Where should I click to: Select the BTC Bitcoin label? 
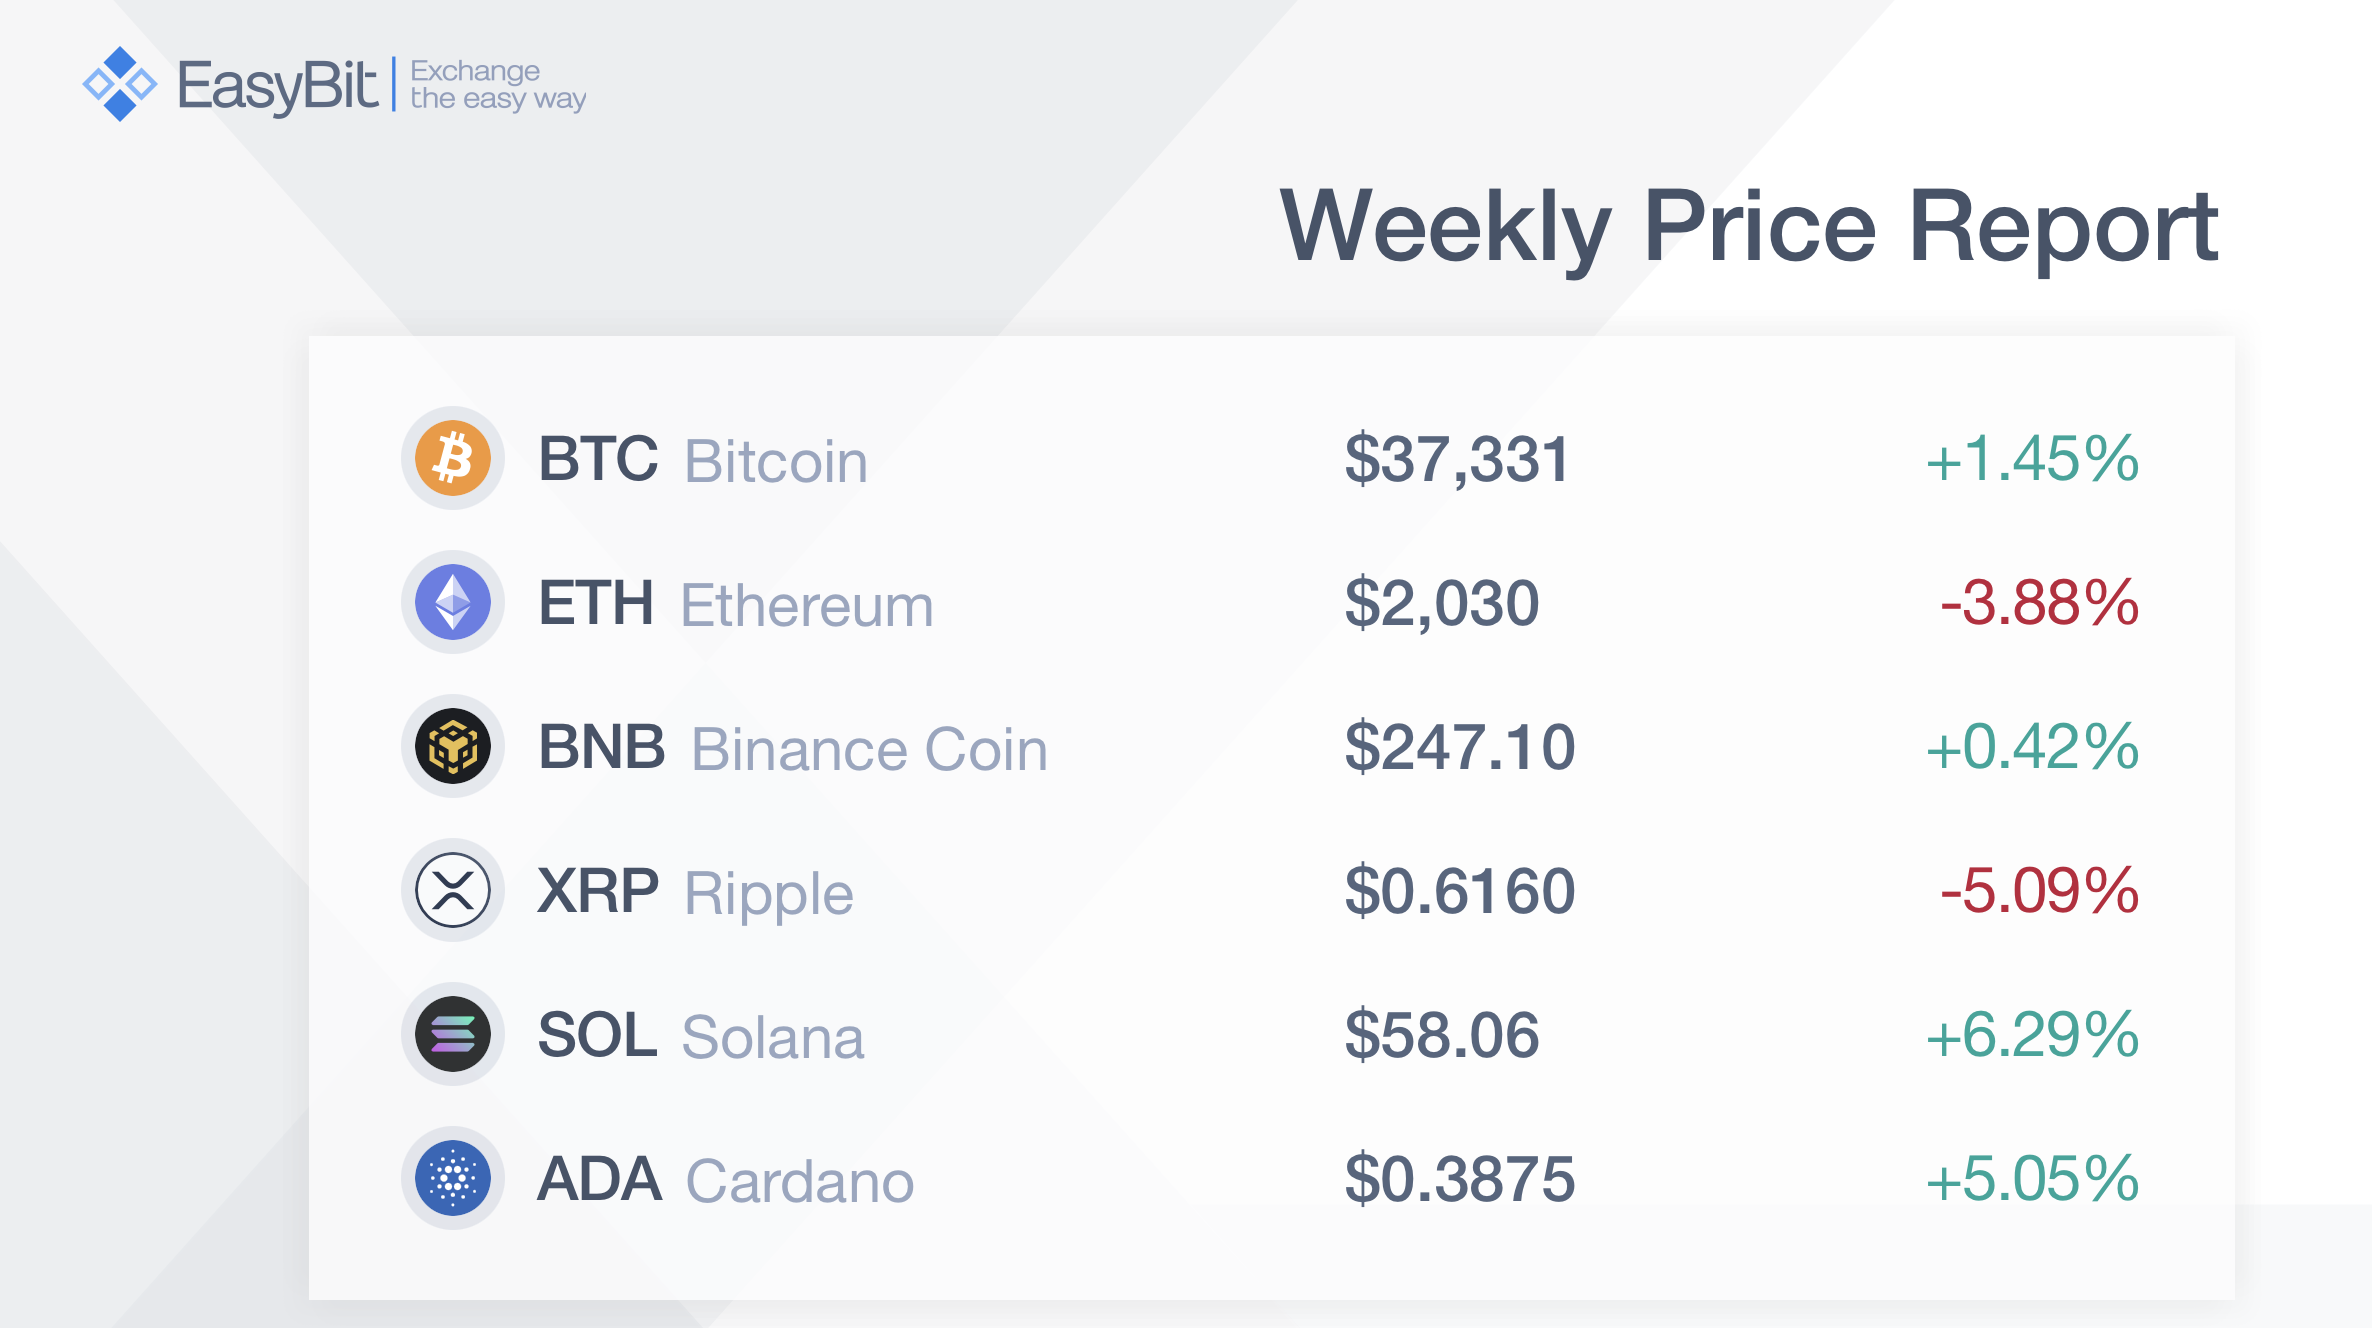coord(703,461)
